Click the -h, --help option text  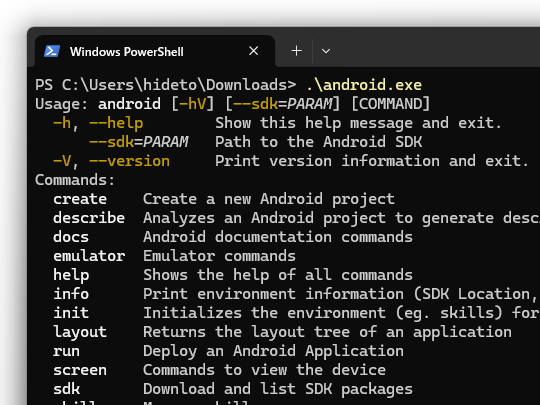pos(98,123)
